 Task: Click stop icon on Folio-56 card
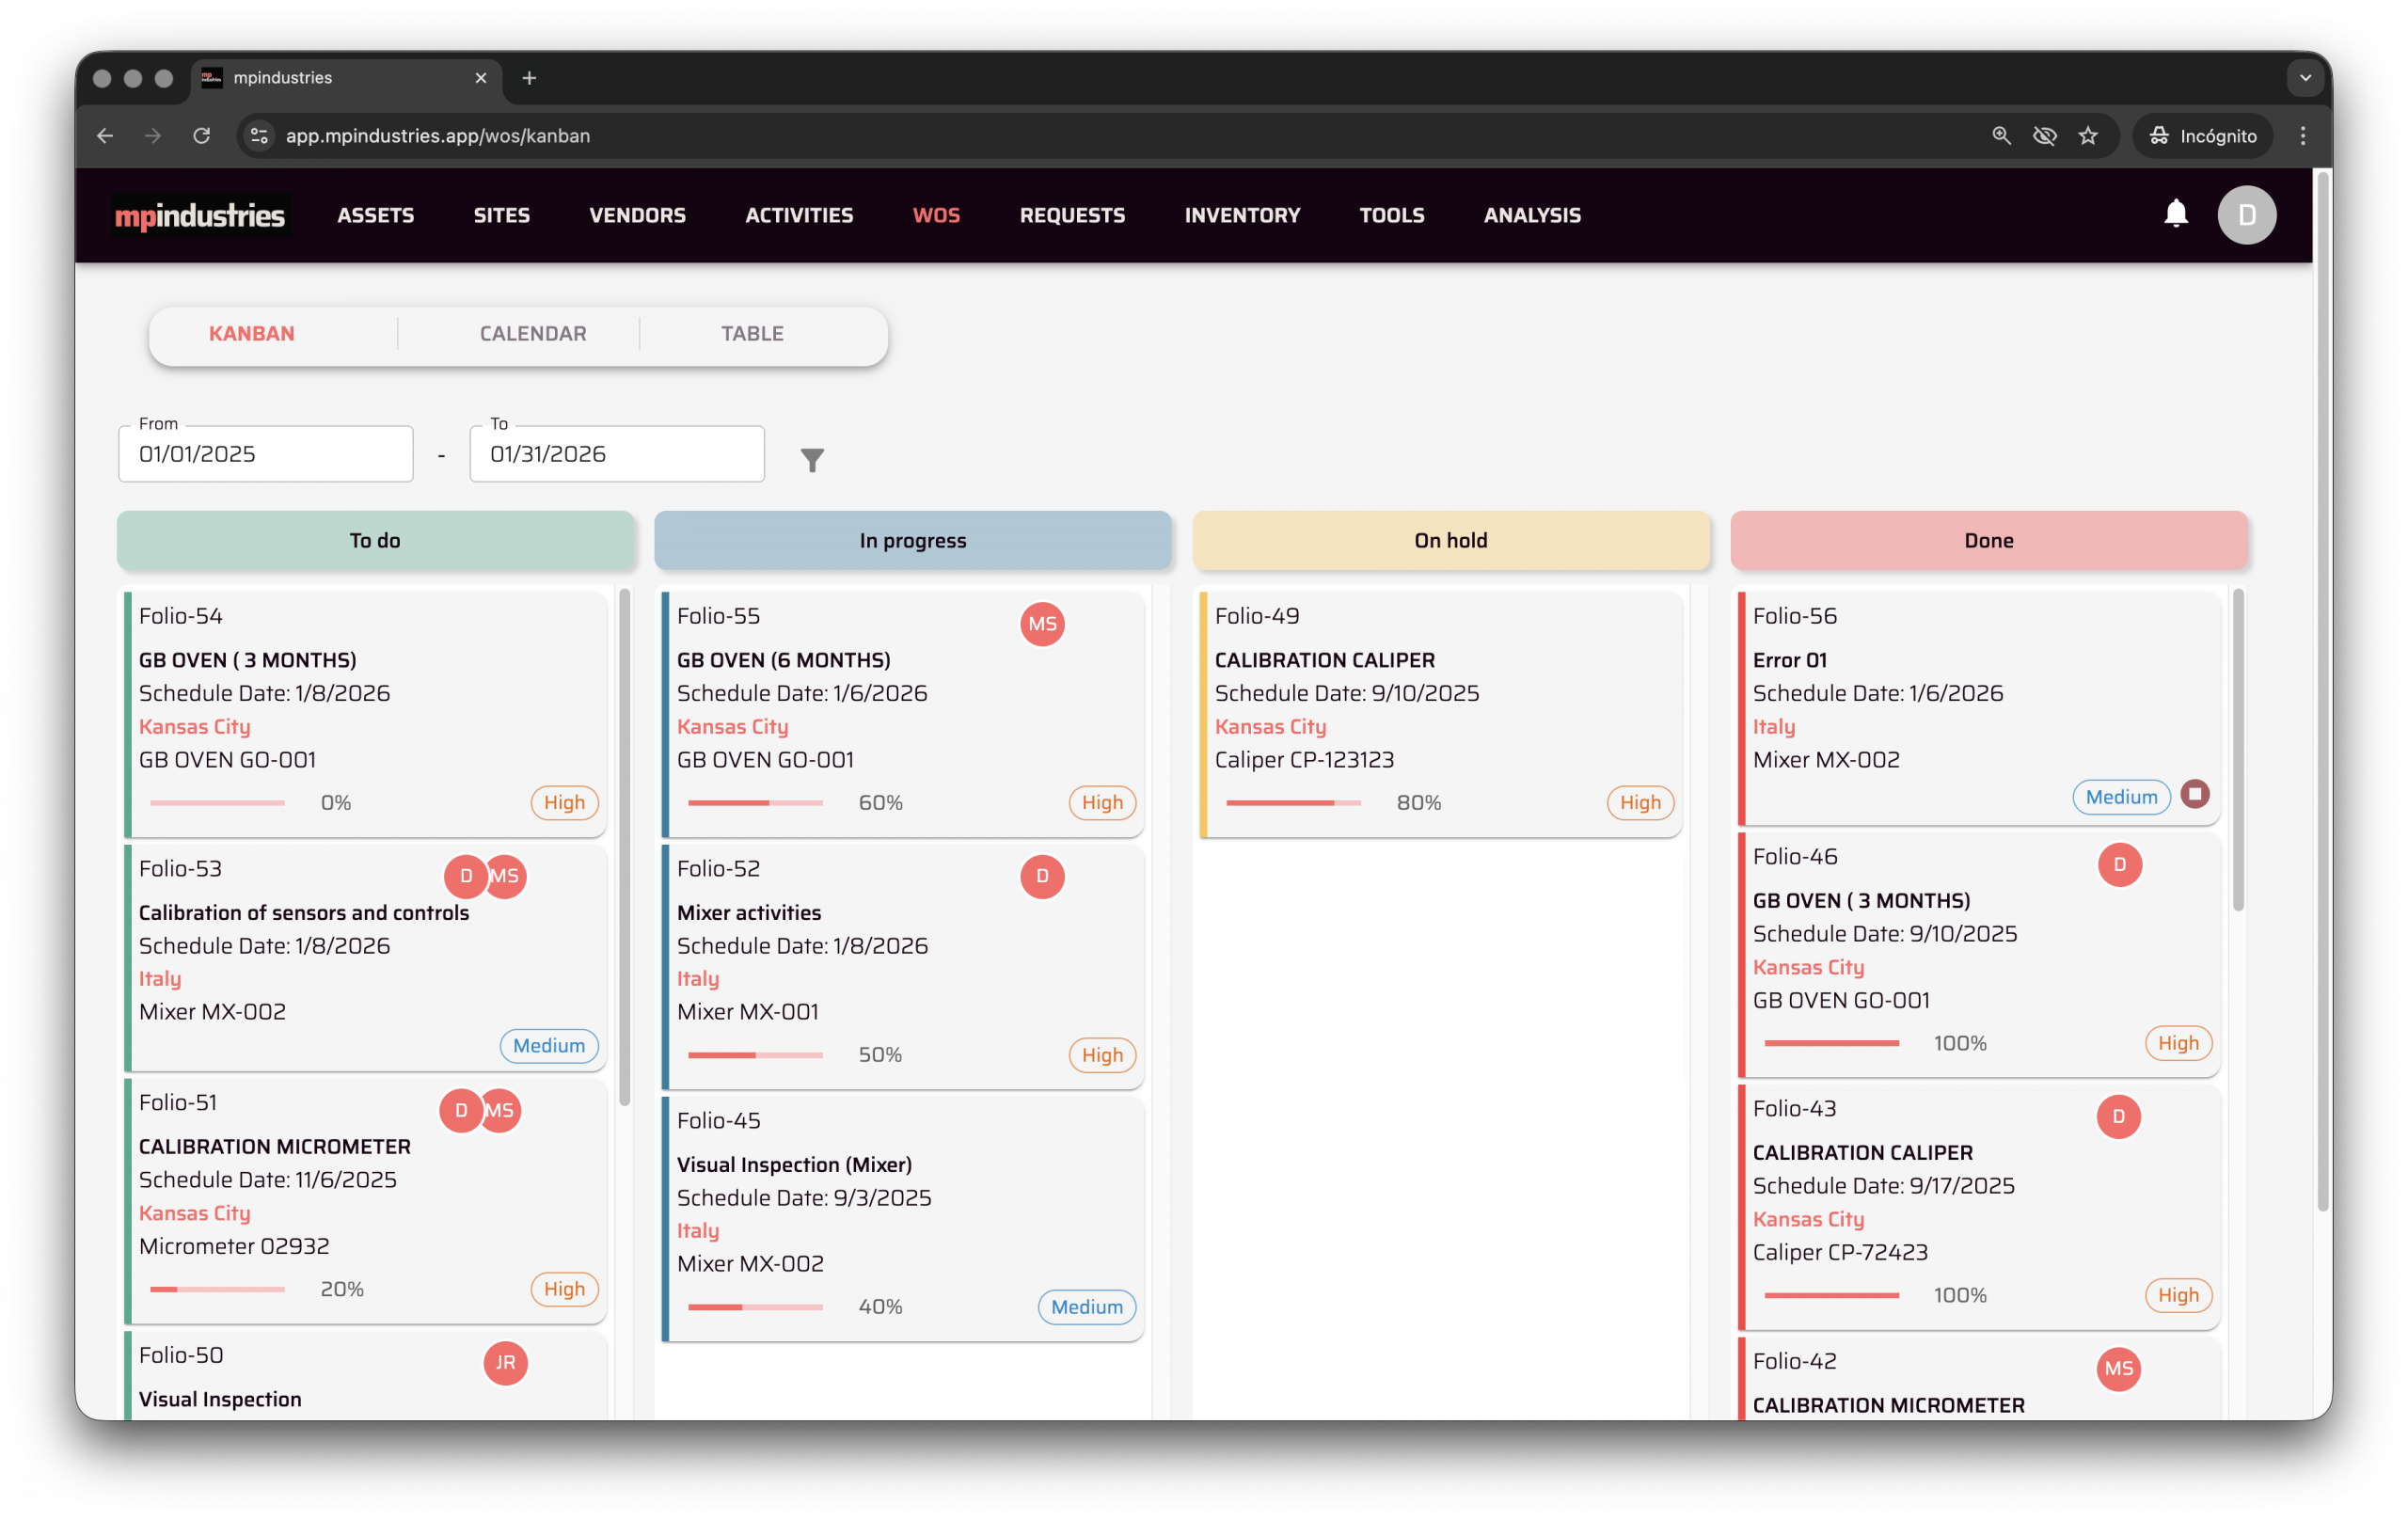2194,794
